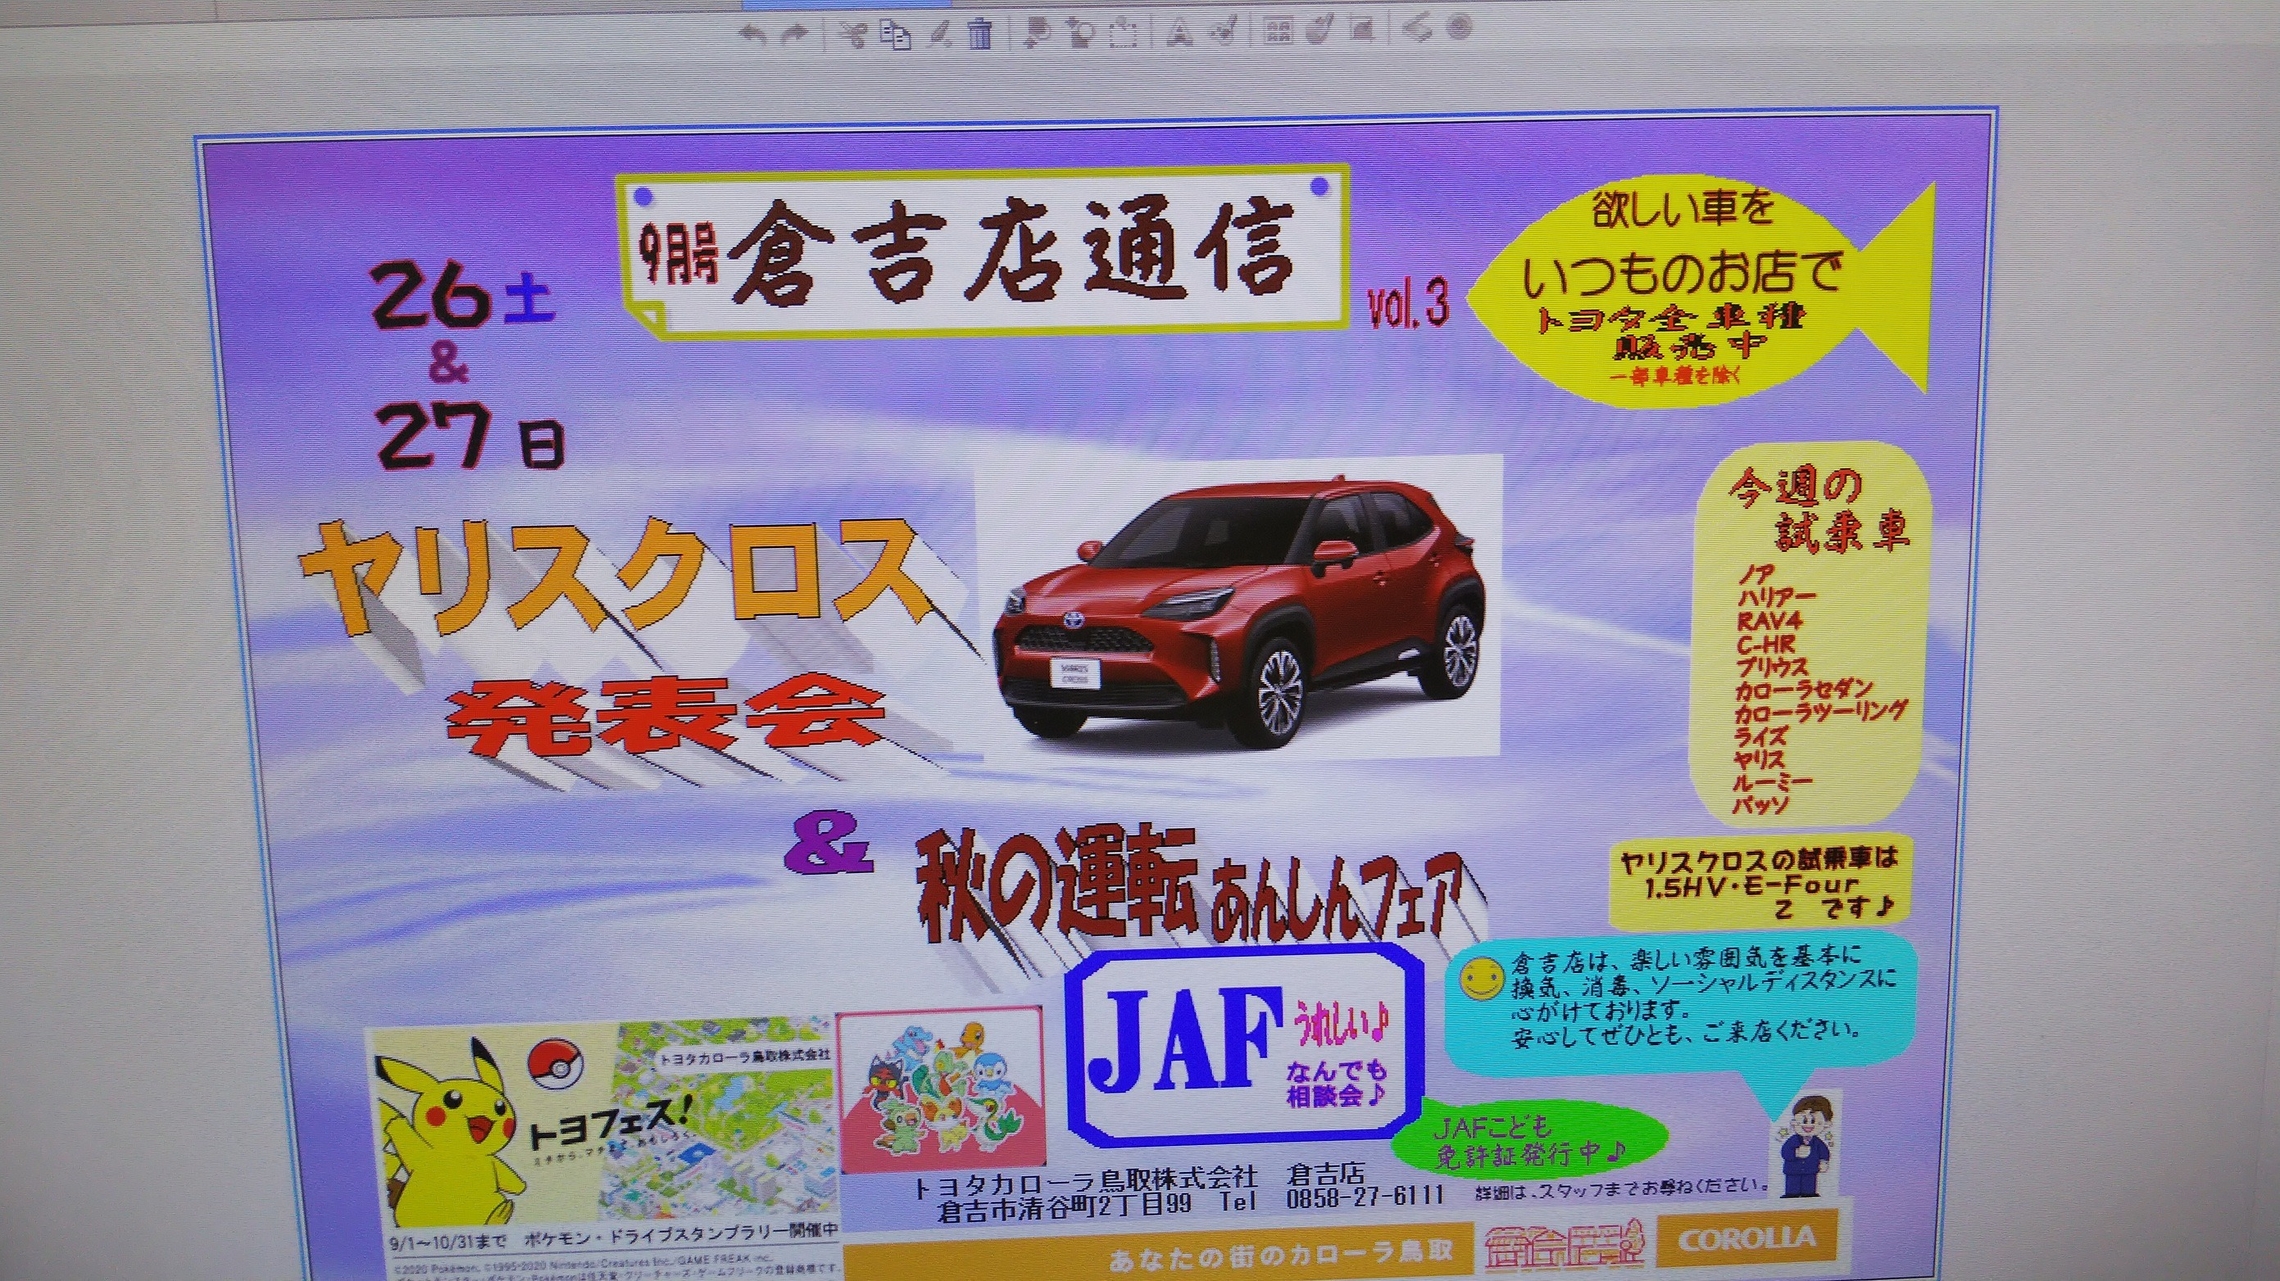Click the dotted-rectangle selection icon
This screenshot has width=2280, height=1281.
click(1124, 32)
